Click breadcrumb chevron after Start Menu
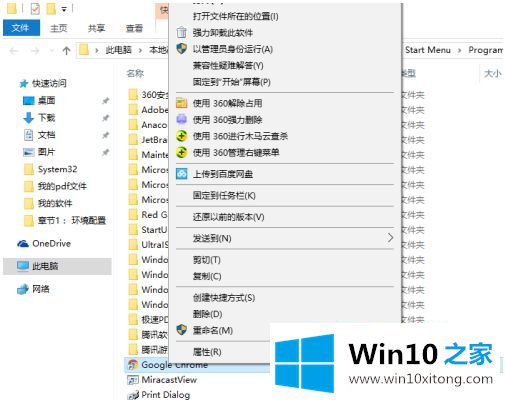The height and width of the screenshot is (405, 505). tap(460, 50)
